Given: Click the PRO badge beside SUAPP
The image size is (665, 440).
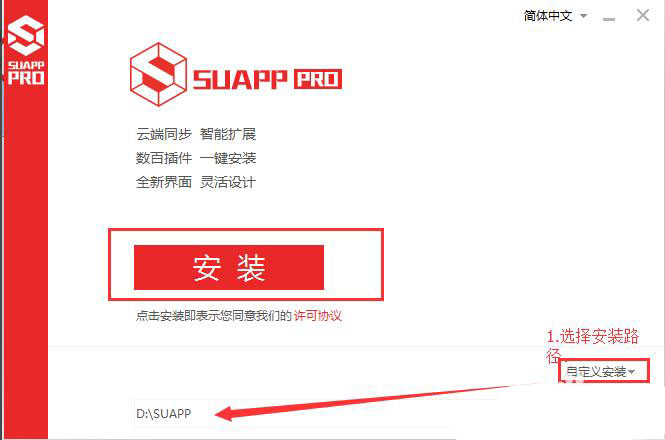Looking at the screenshot, I should pos(318,79).
